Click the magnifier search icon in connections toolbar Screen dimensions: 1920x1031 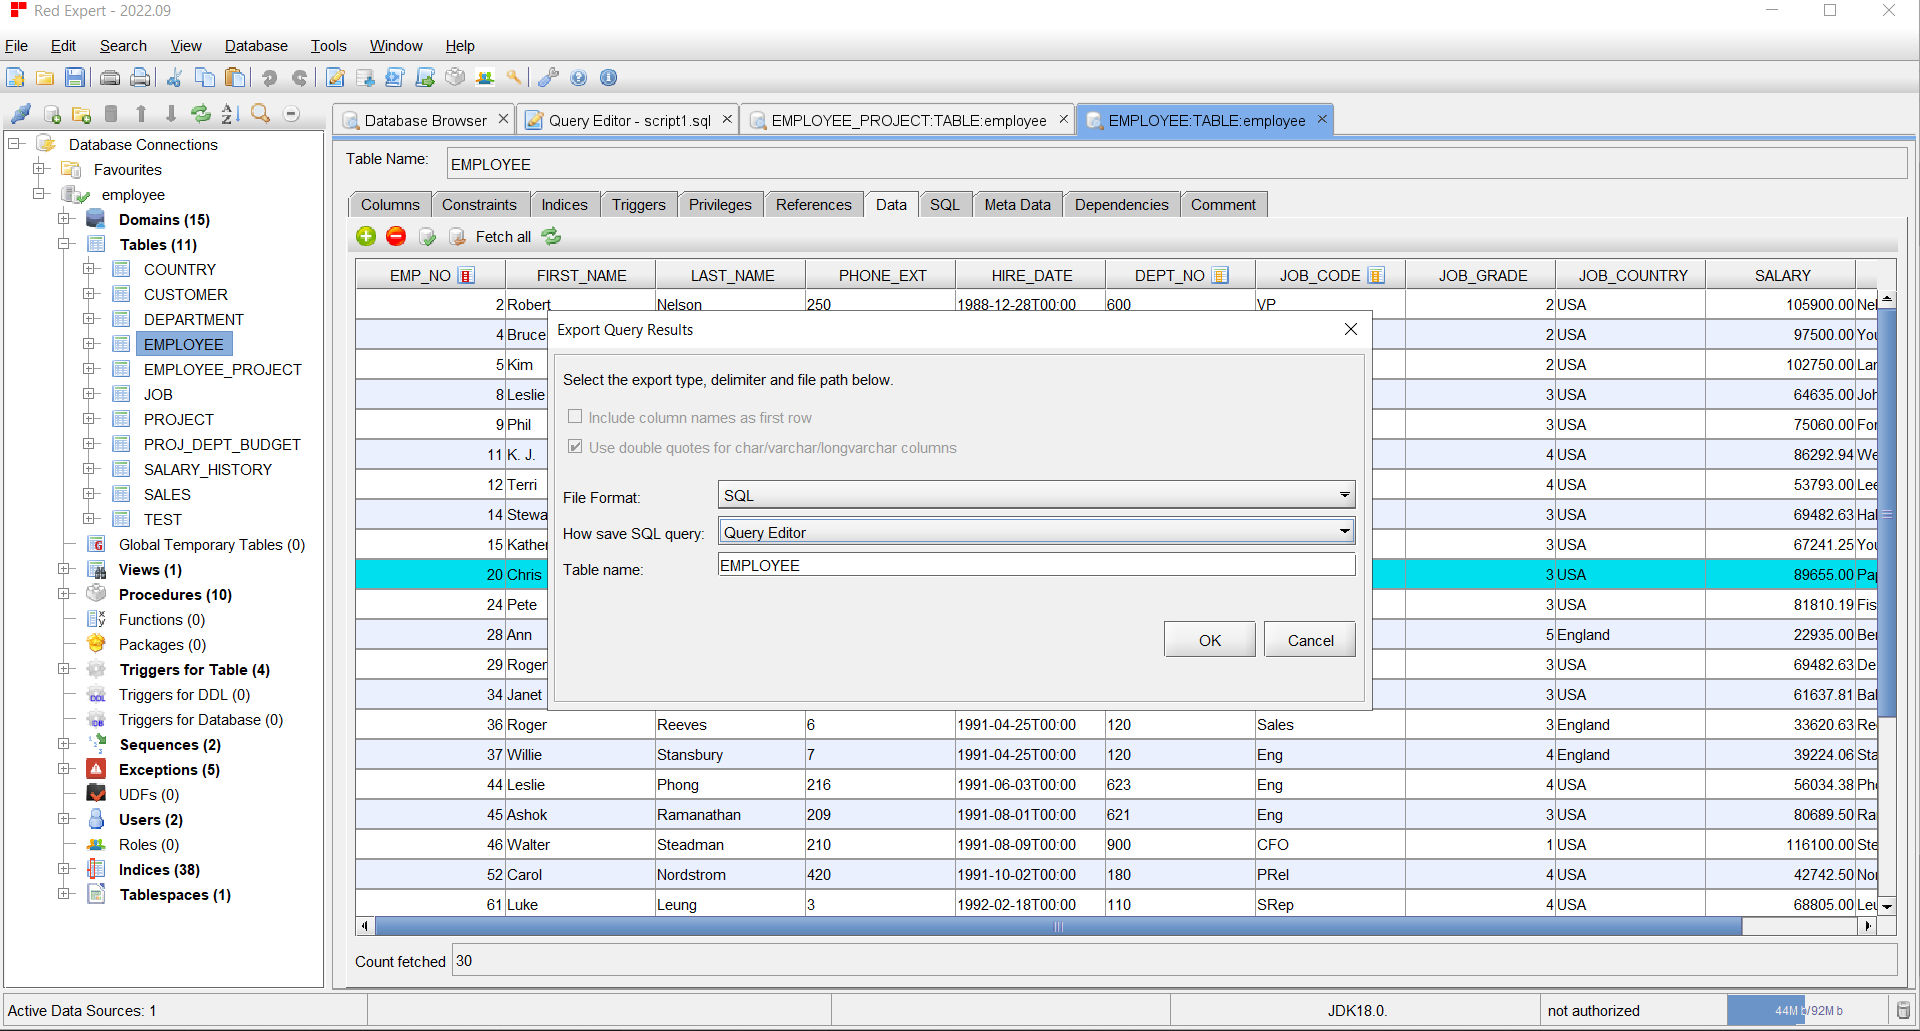pos(260,114)
